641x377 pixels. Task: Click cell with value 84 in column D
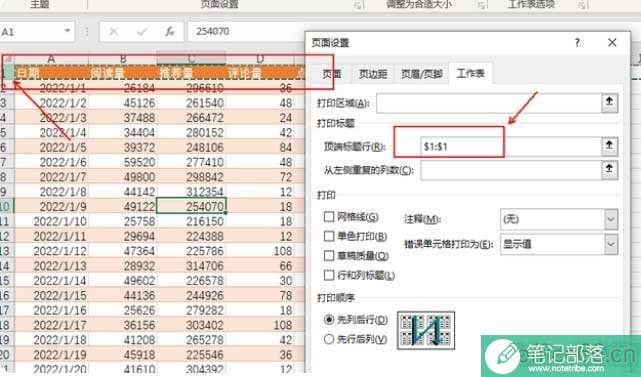tap(260, 147)
